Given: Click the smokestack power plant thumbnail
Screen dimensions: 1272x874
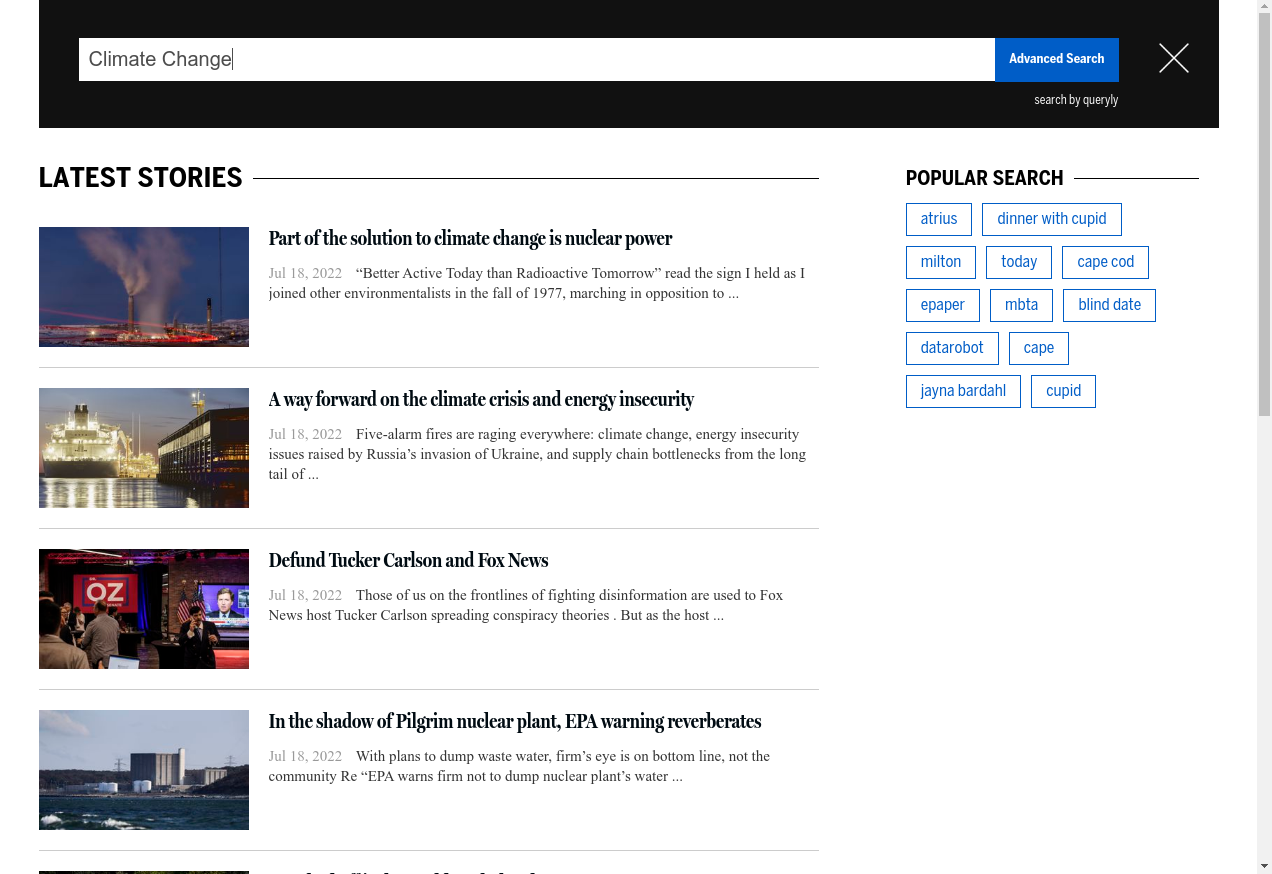Looking at the screenshot, I should (x=144, y=287).
